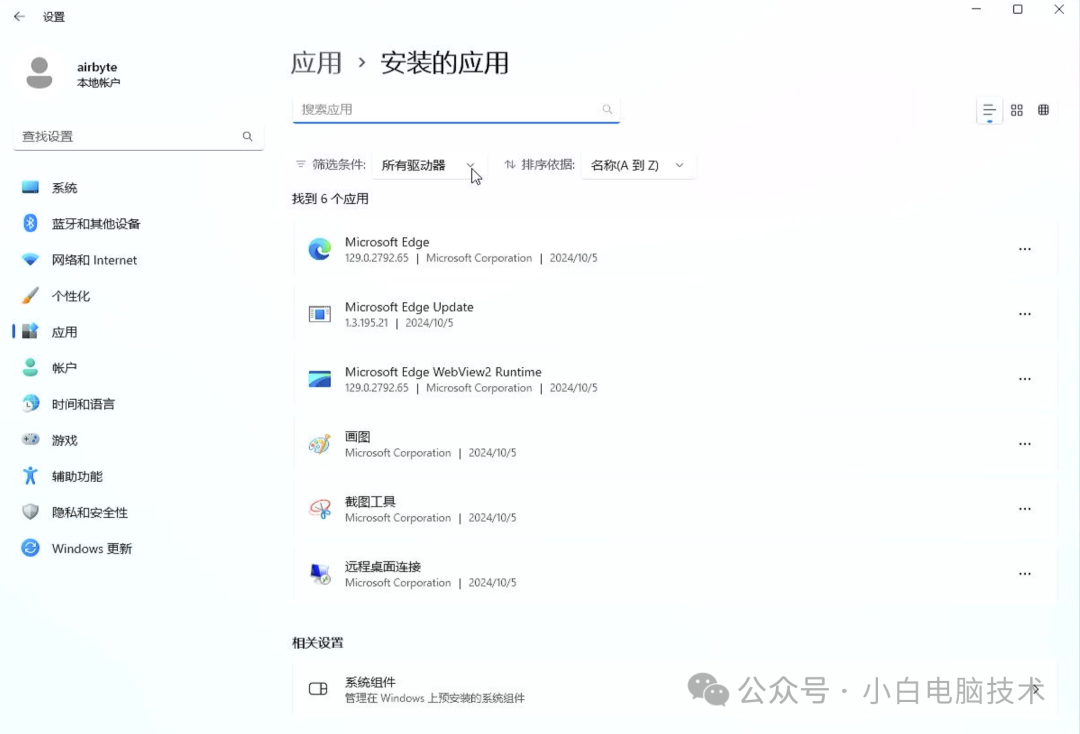Open 系统组件 related settings entry

click(675, 689)
